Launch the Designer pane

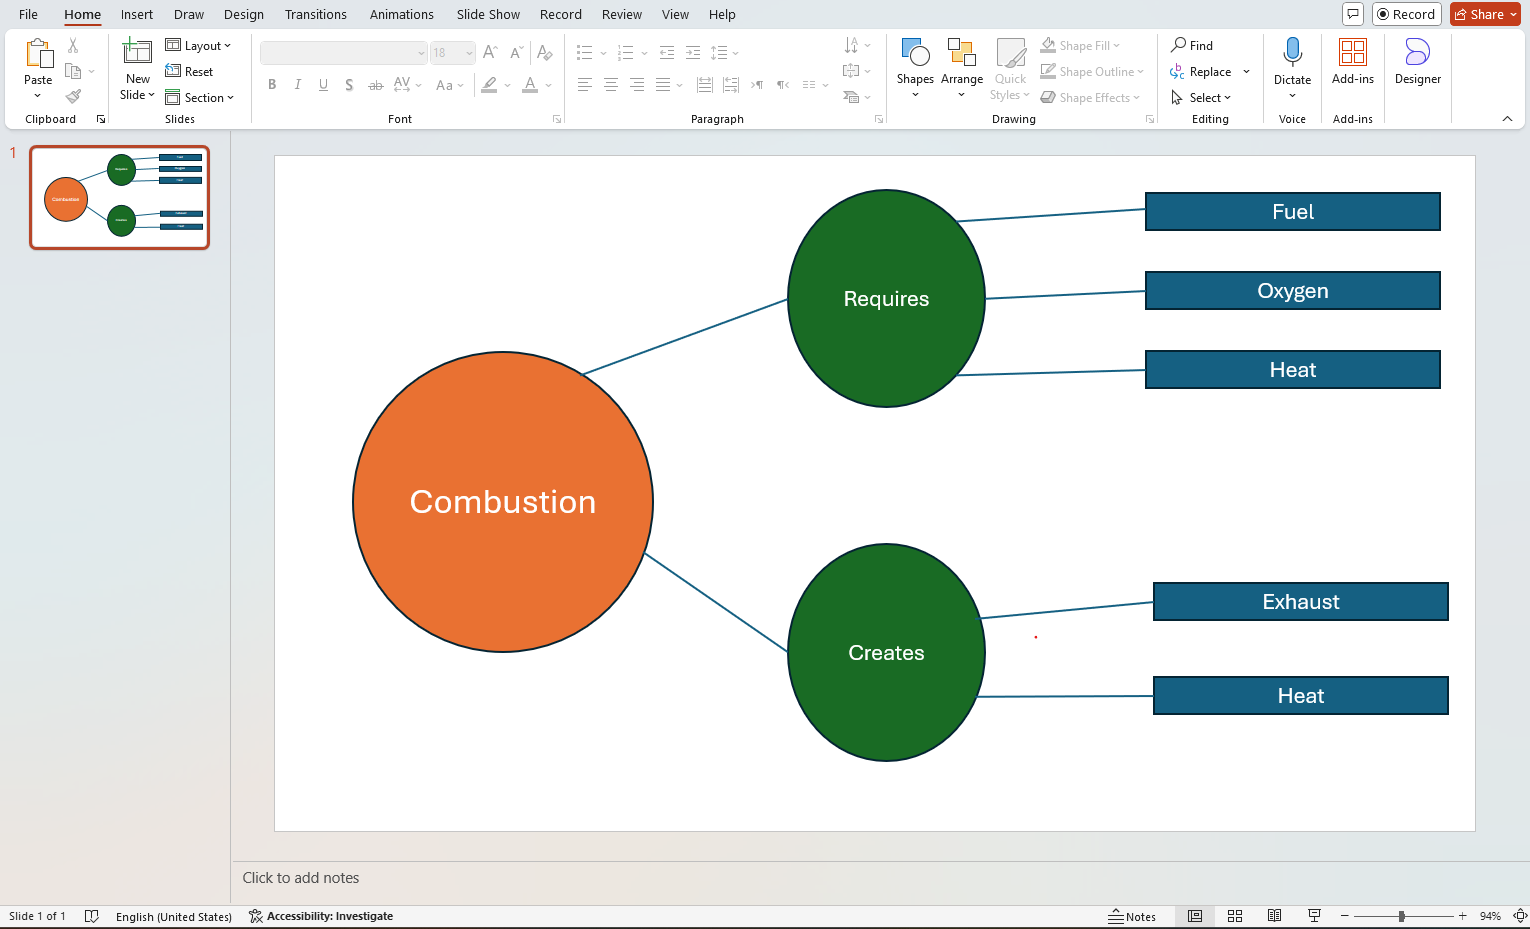pyautogui.click(x=1417, y=65)
